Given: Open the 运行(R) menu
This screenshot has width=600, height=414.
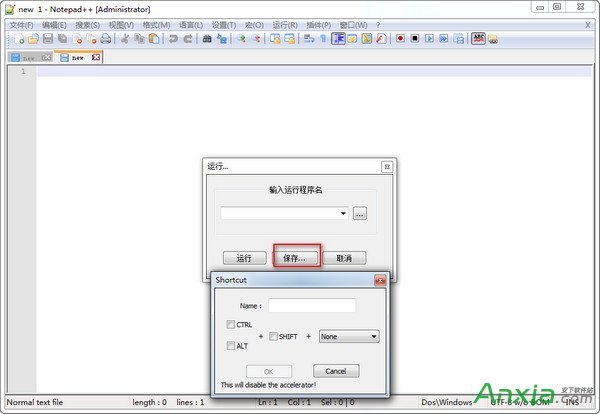Looking at the screenshot, I should [x=285, y=25].
